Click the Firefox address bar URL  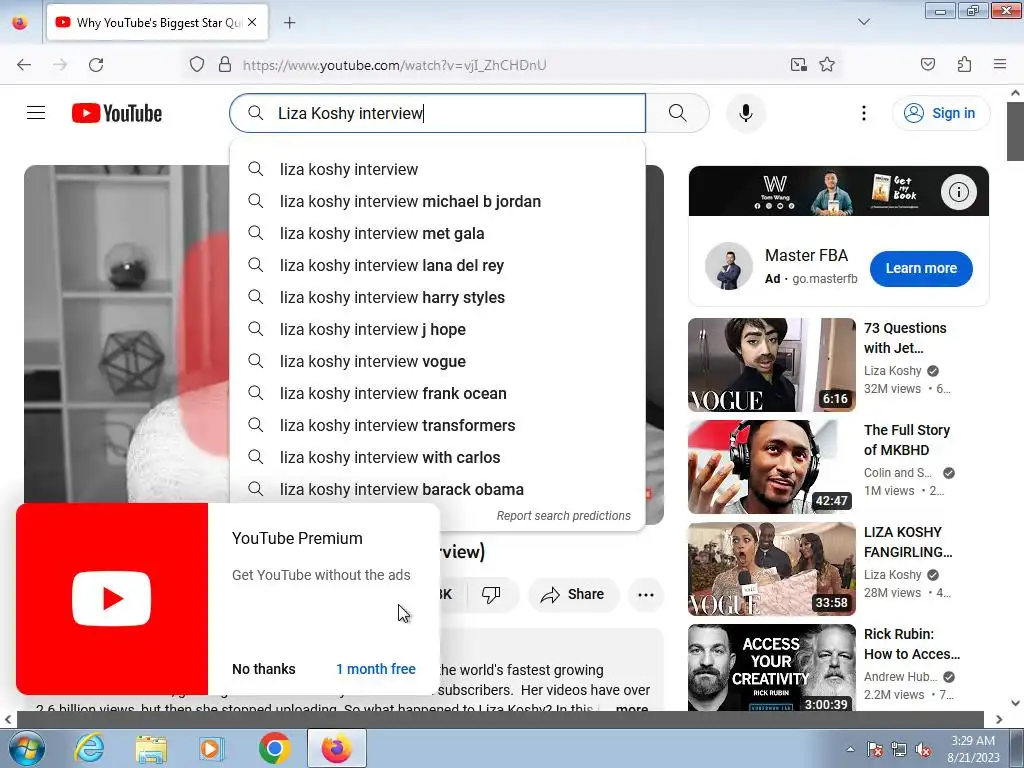click(394, 65)
